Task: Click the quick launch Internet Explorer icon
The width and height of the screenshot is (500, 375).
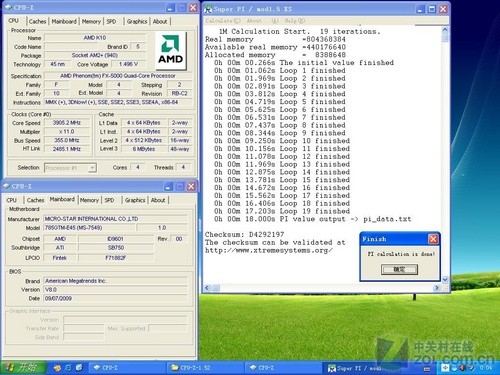Action: click(68, 368)
